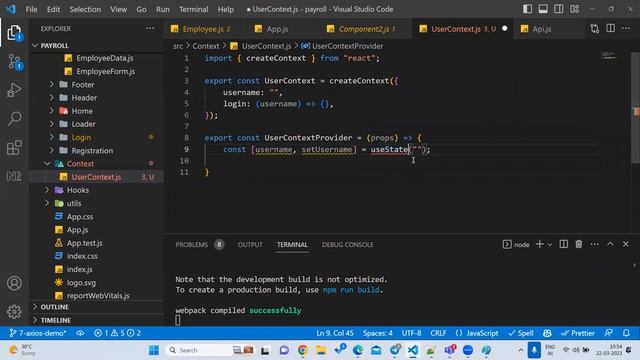
Task: Open terminal panel more actions
Action: pos(595,244)
